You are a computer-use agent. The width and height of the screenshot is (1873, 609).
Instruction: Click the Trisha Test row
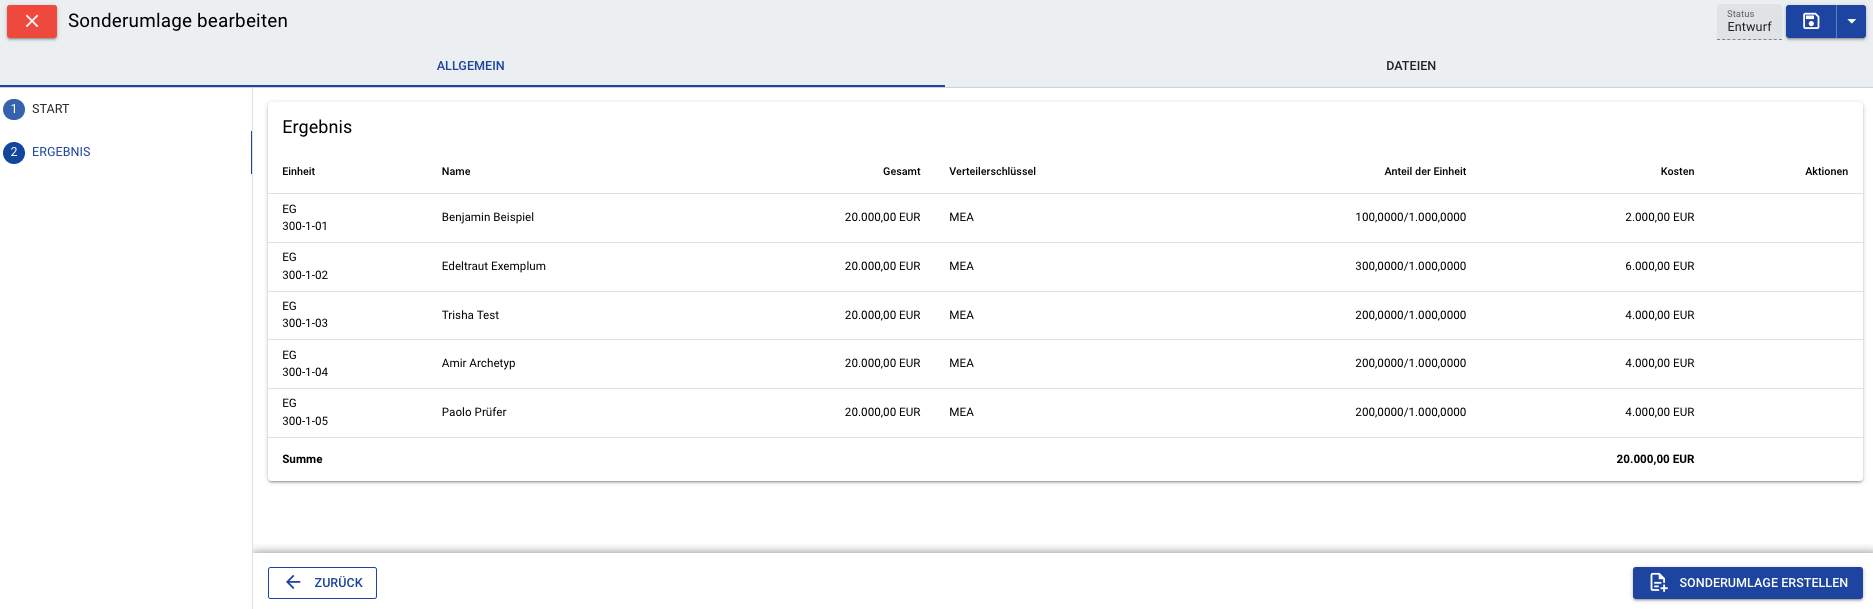click(1065, 315)
